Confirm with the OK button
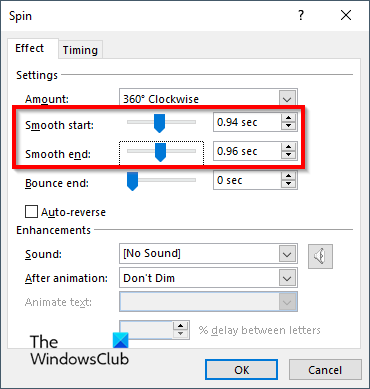 pyautogui.click(x=241, y=370)
